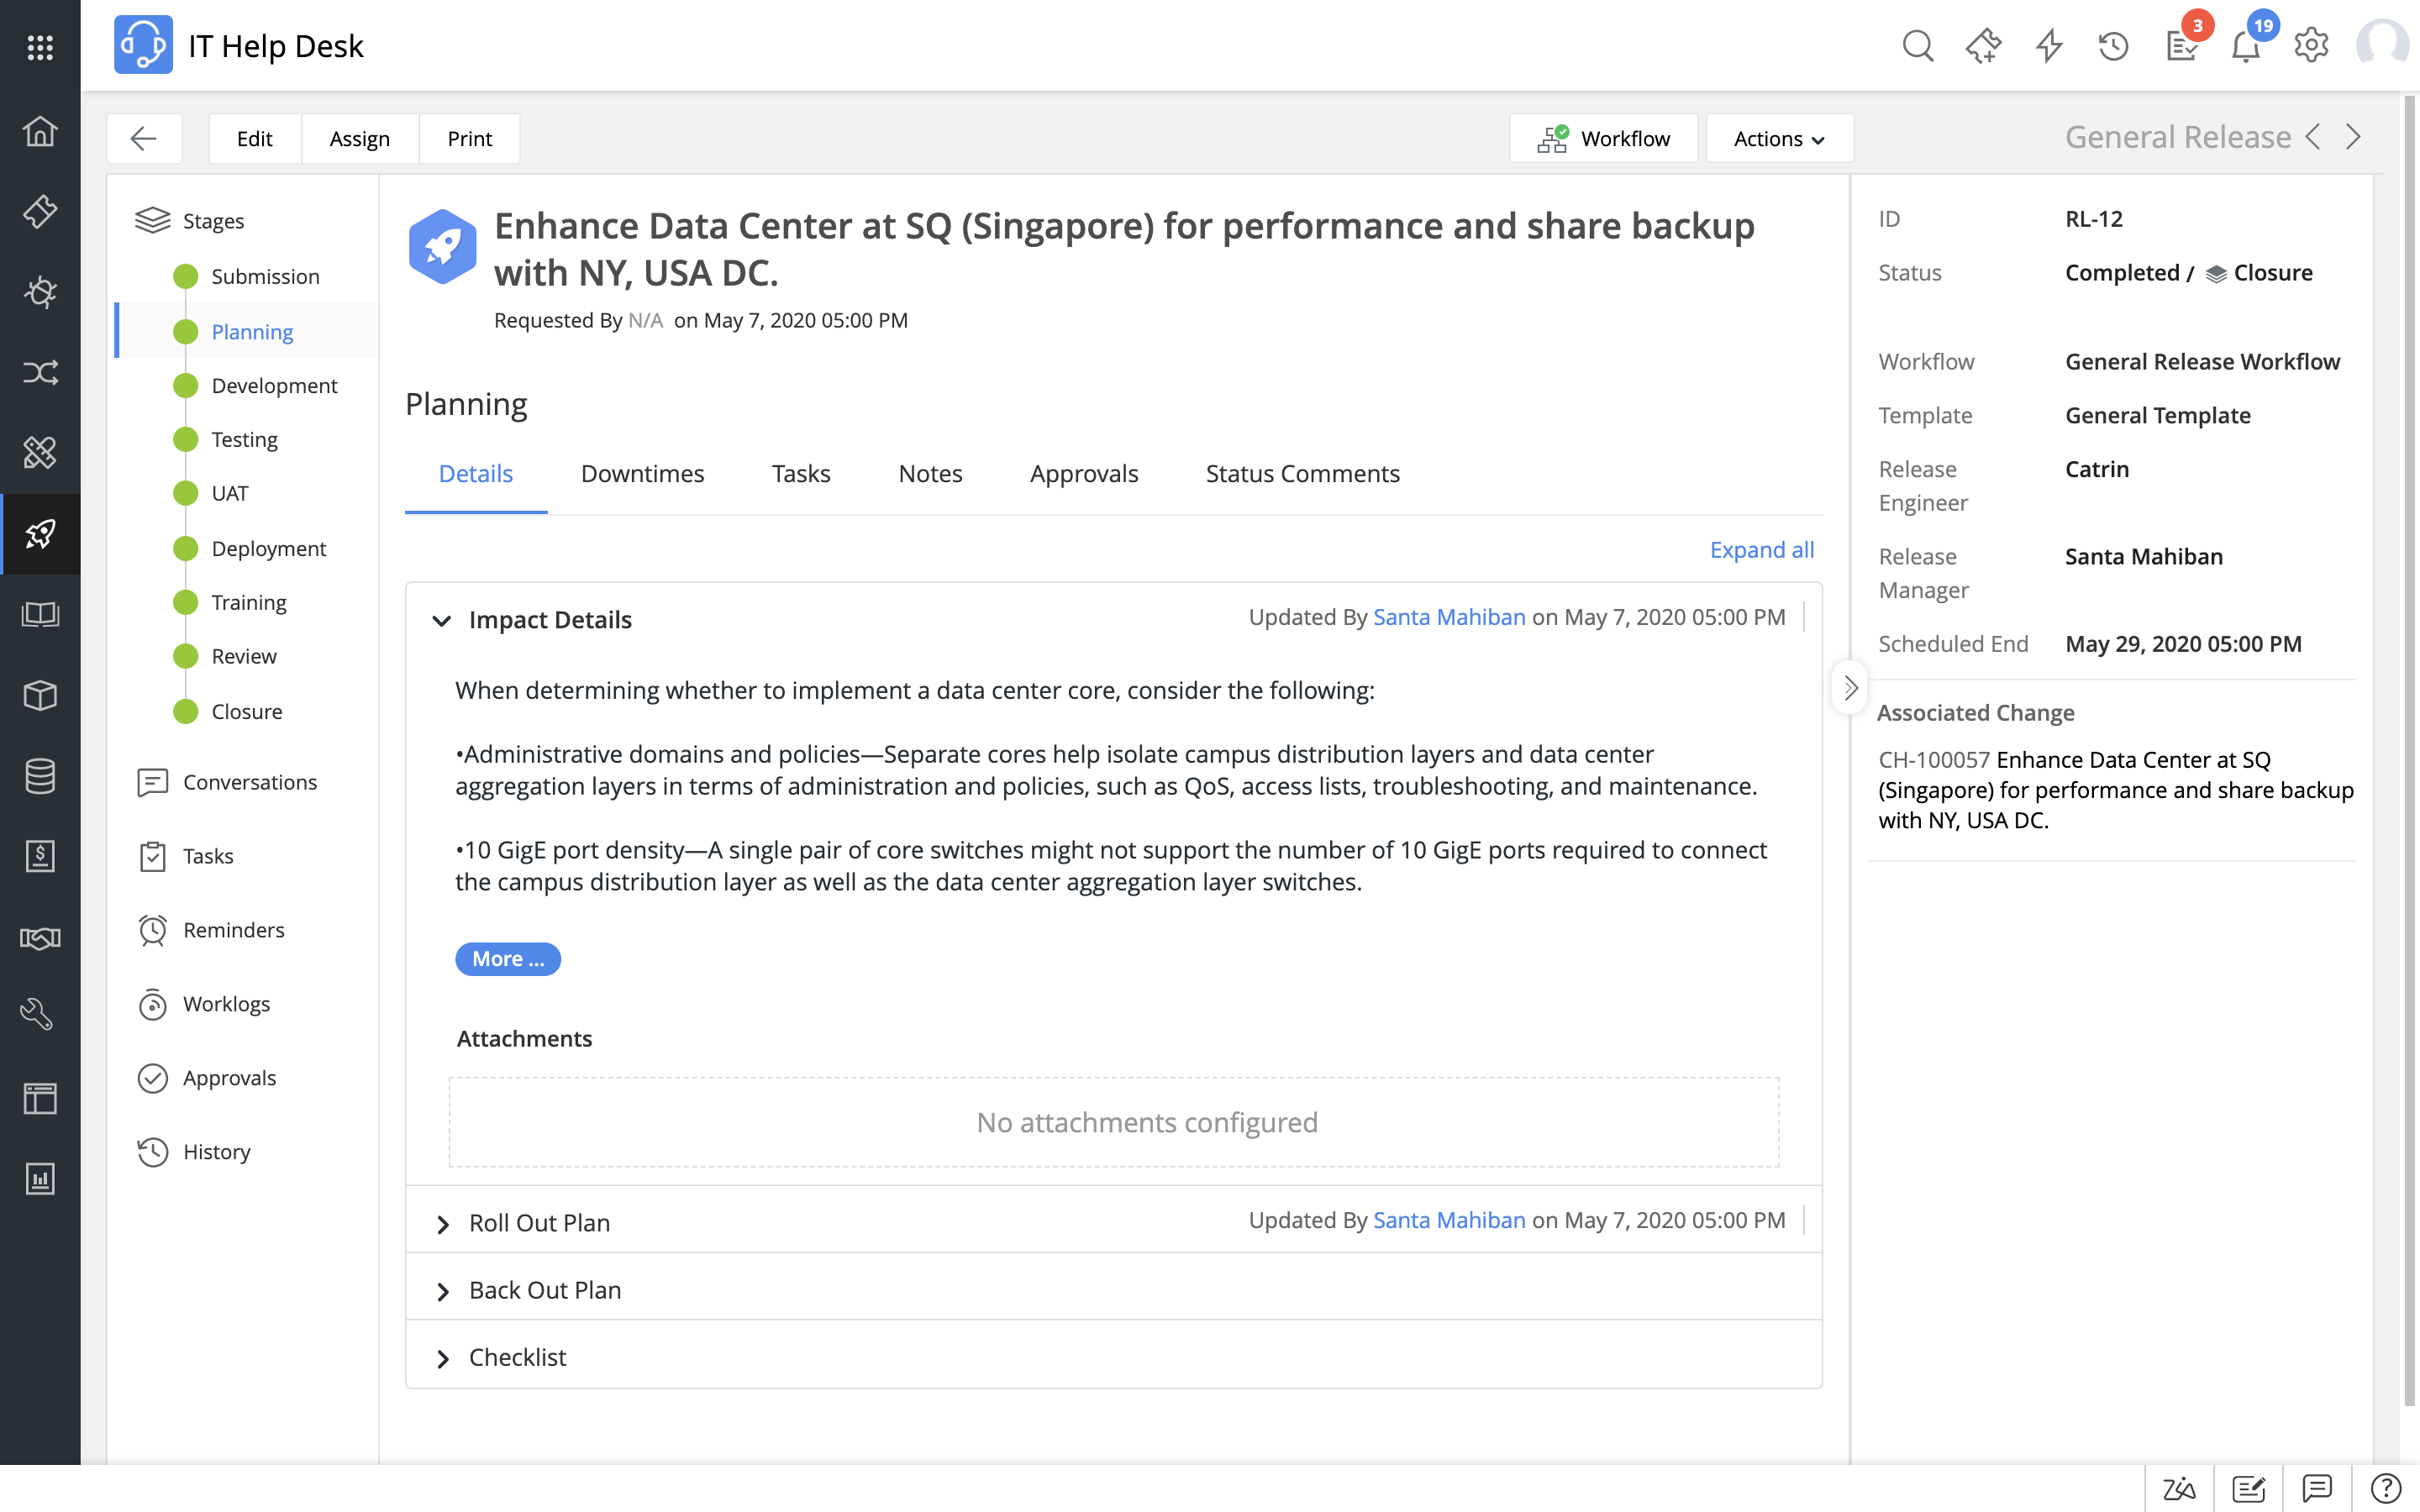Screen dimensions: 2420x1512
Task: Open the settings gear icon
Action: 2311,46
